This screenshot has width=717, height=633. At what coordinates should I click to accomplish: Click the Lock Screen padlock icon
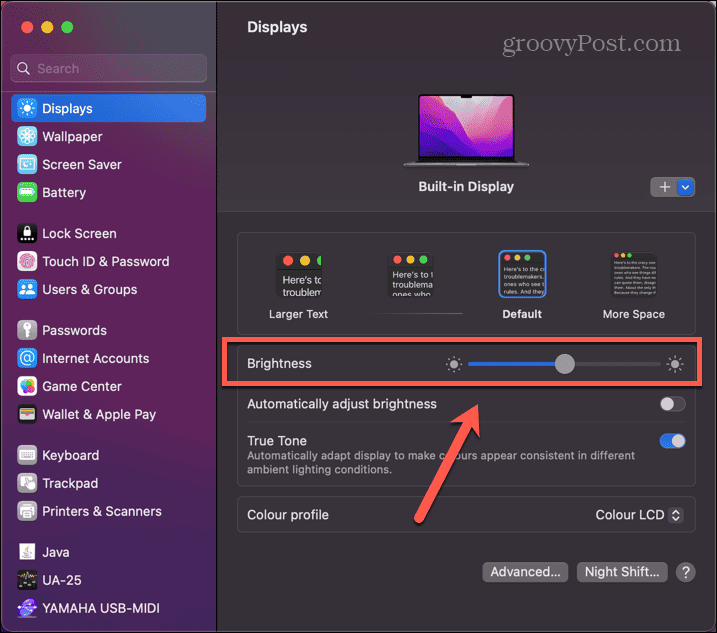(27, 233)
